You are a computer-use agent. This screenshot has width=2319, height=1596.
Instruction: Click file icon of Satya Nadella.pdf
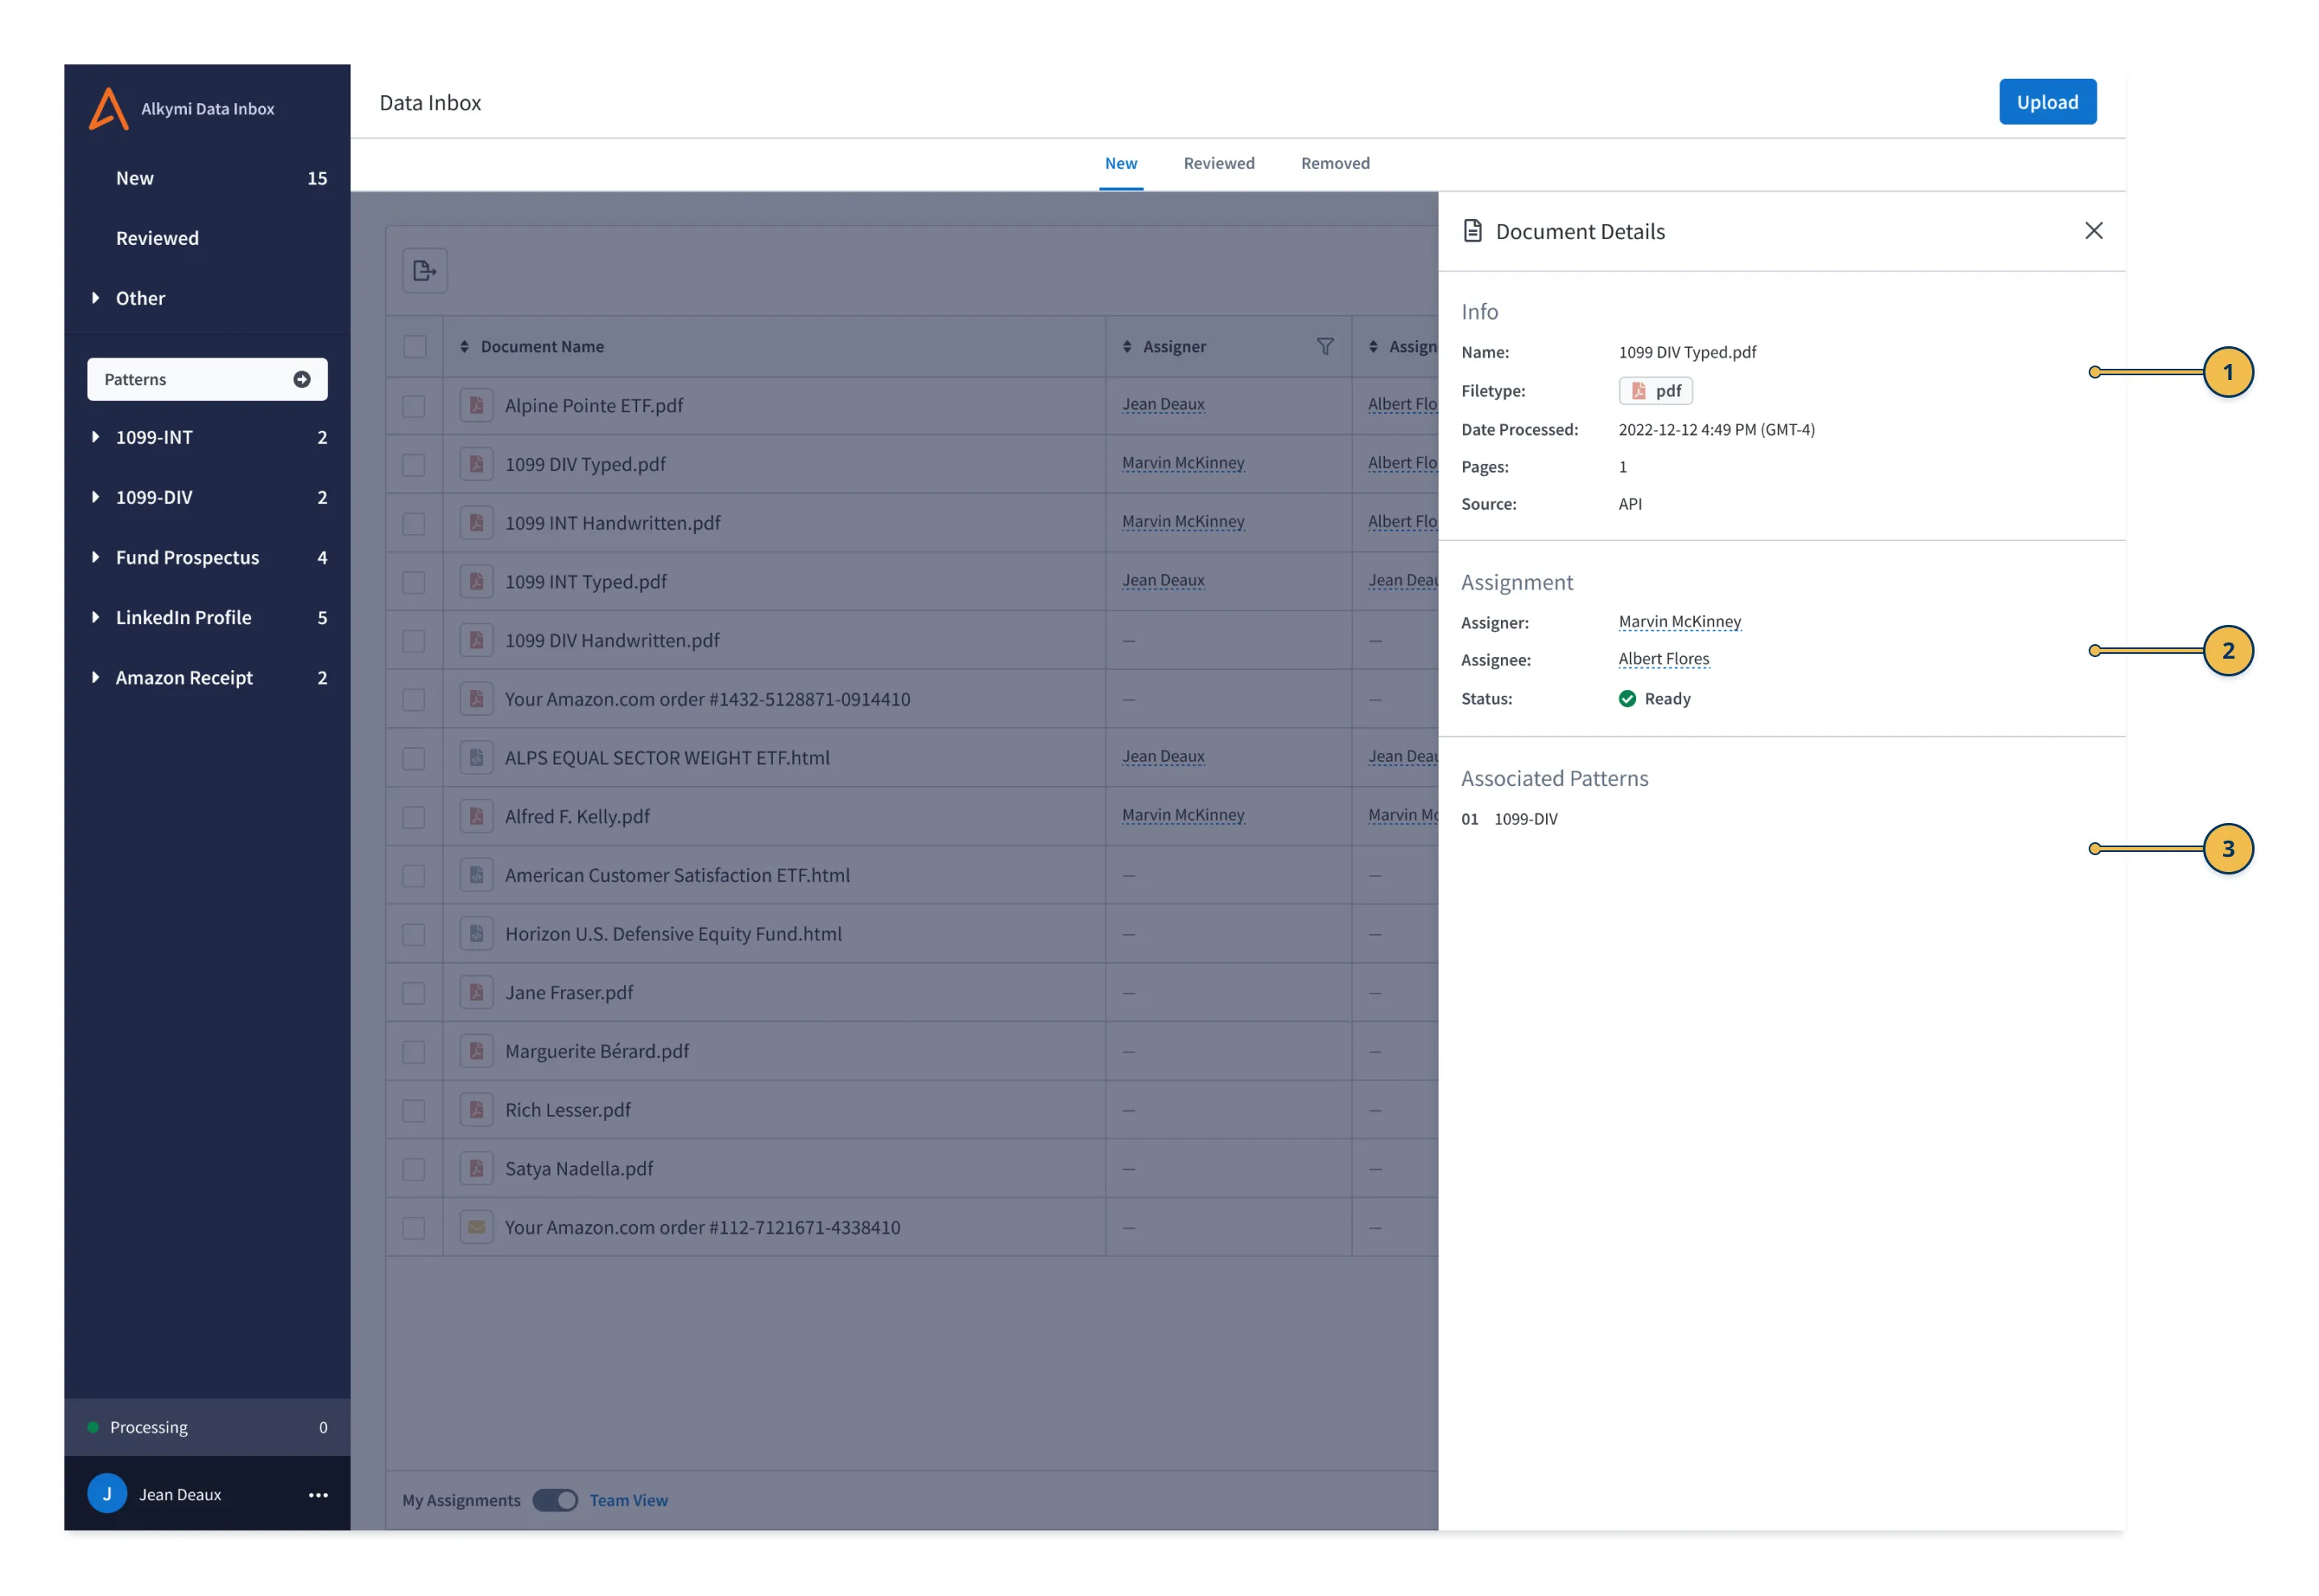(476, 1169)
